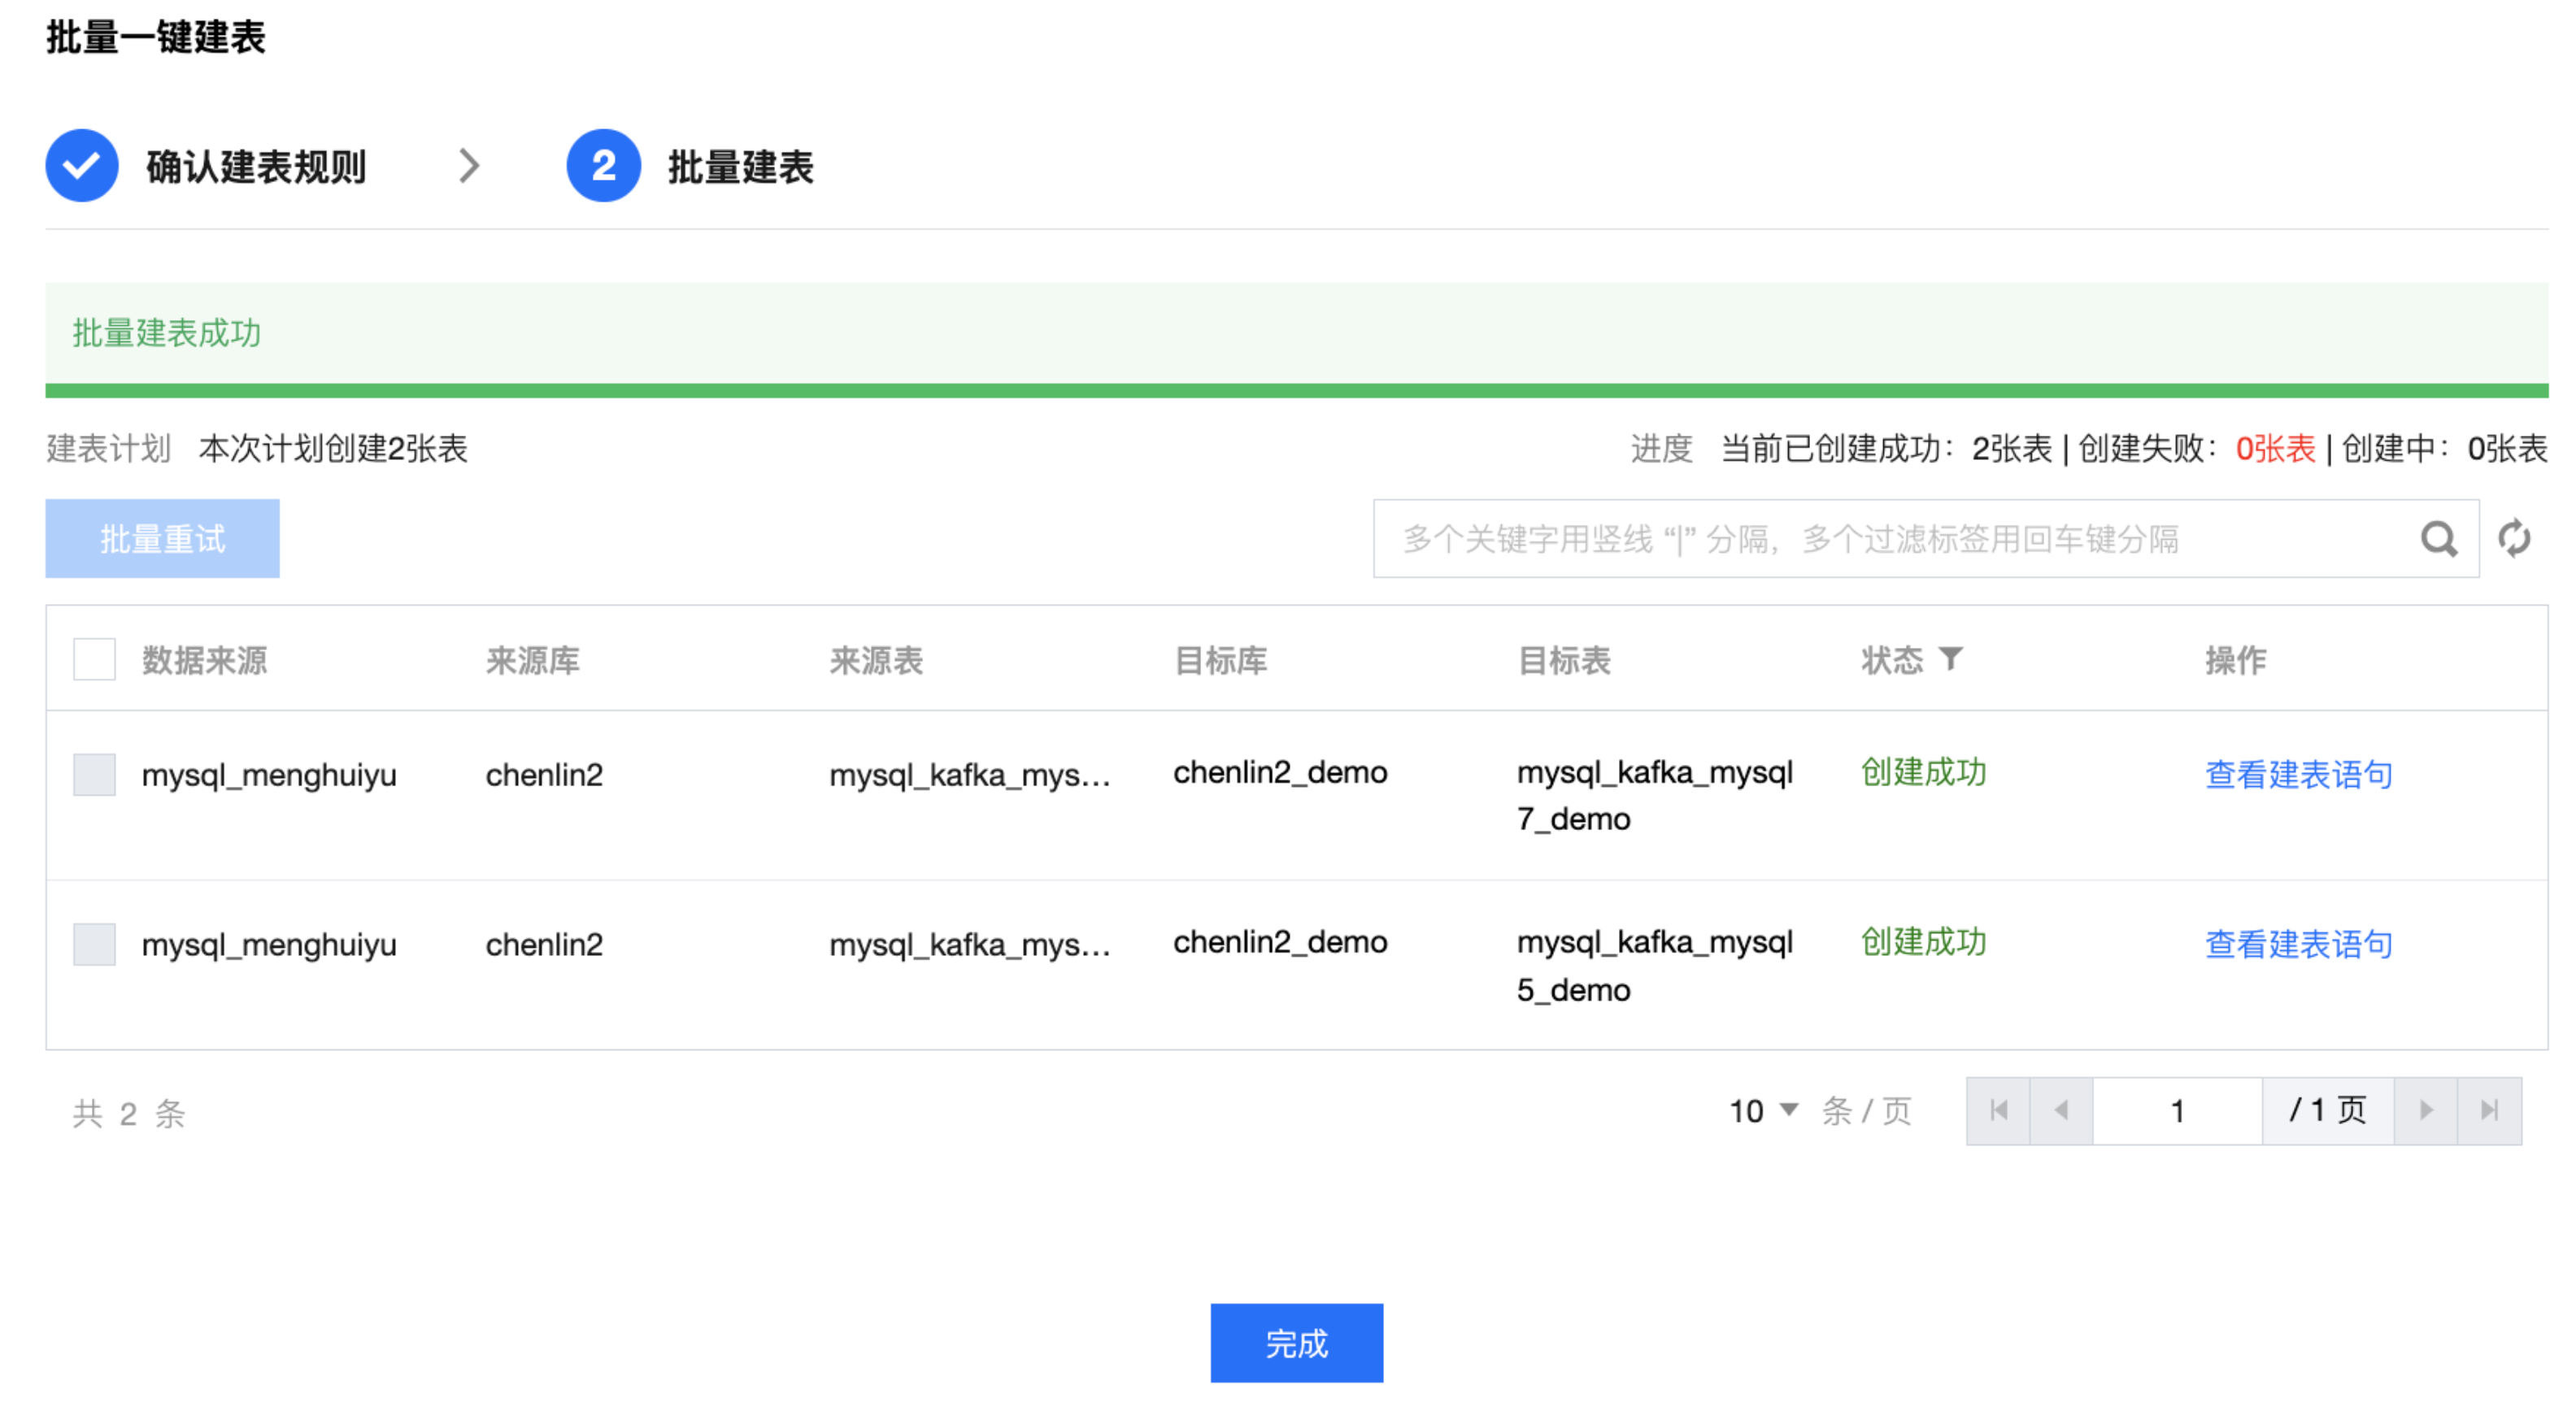Click the refresh icon beside search box
The width and height of the screenshot is (2576, 1403).
pyautogui.click(x=2513, y=539)
